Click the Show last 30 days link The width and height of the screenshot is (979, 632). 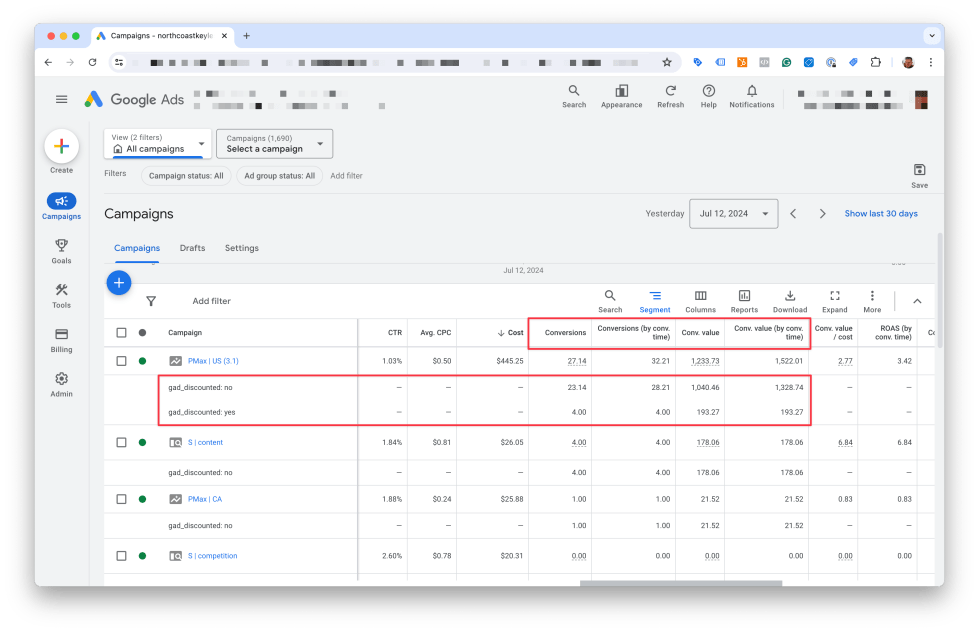(880, 214)
